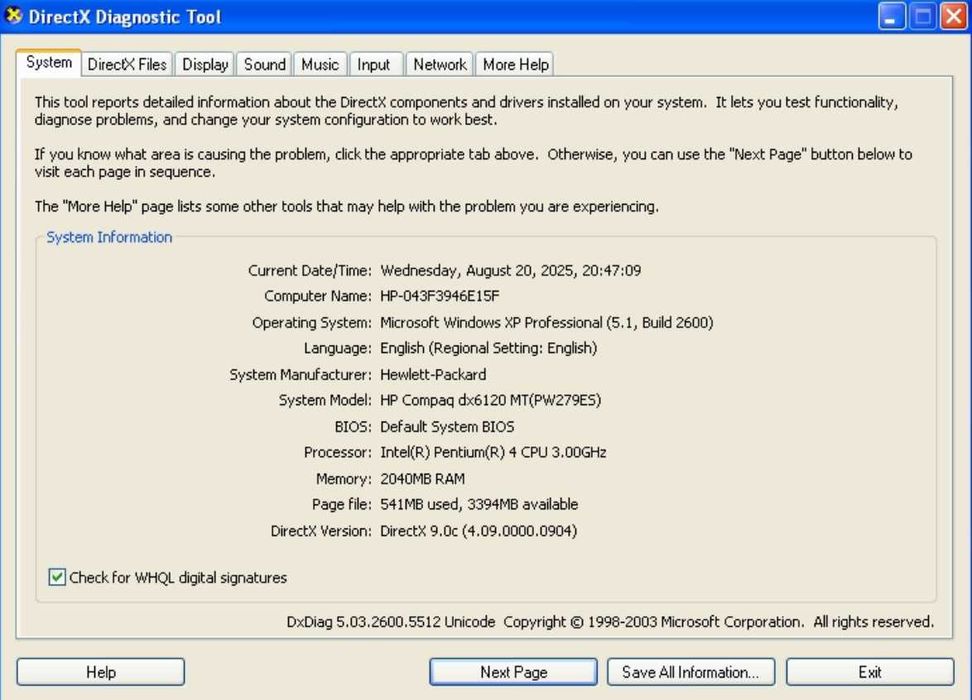Open the Music tab

click(320, 64)
